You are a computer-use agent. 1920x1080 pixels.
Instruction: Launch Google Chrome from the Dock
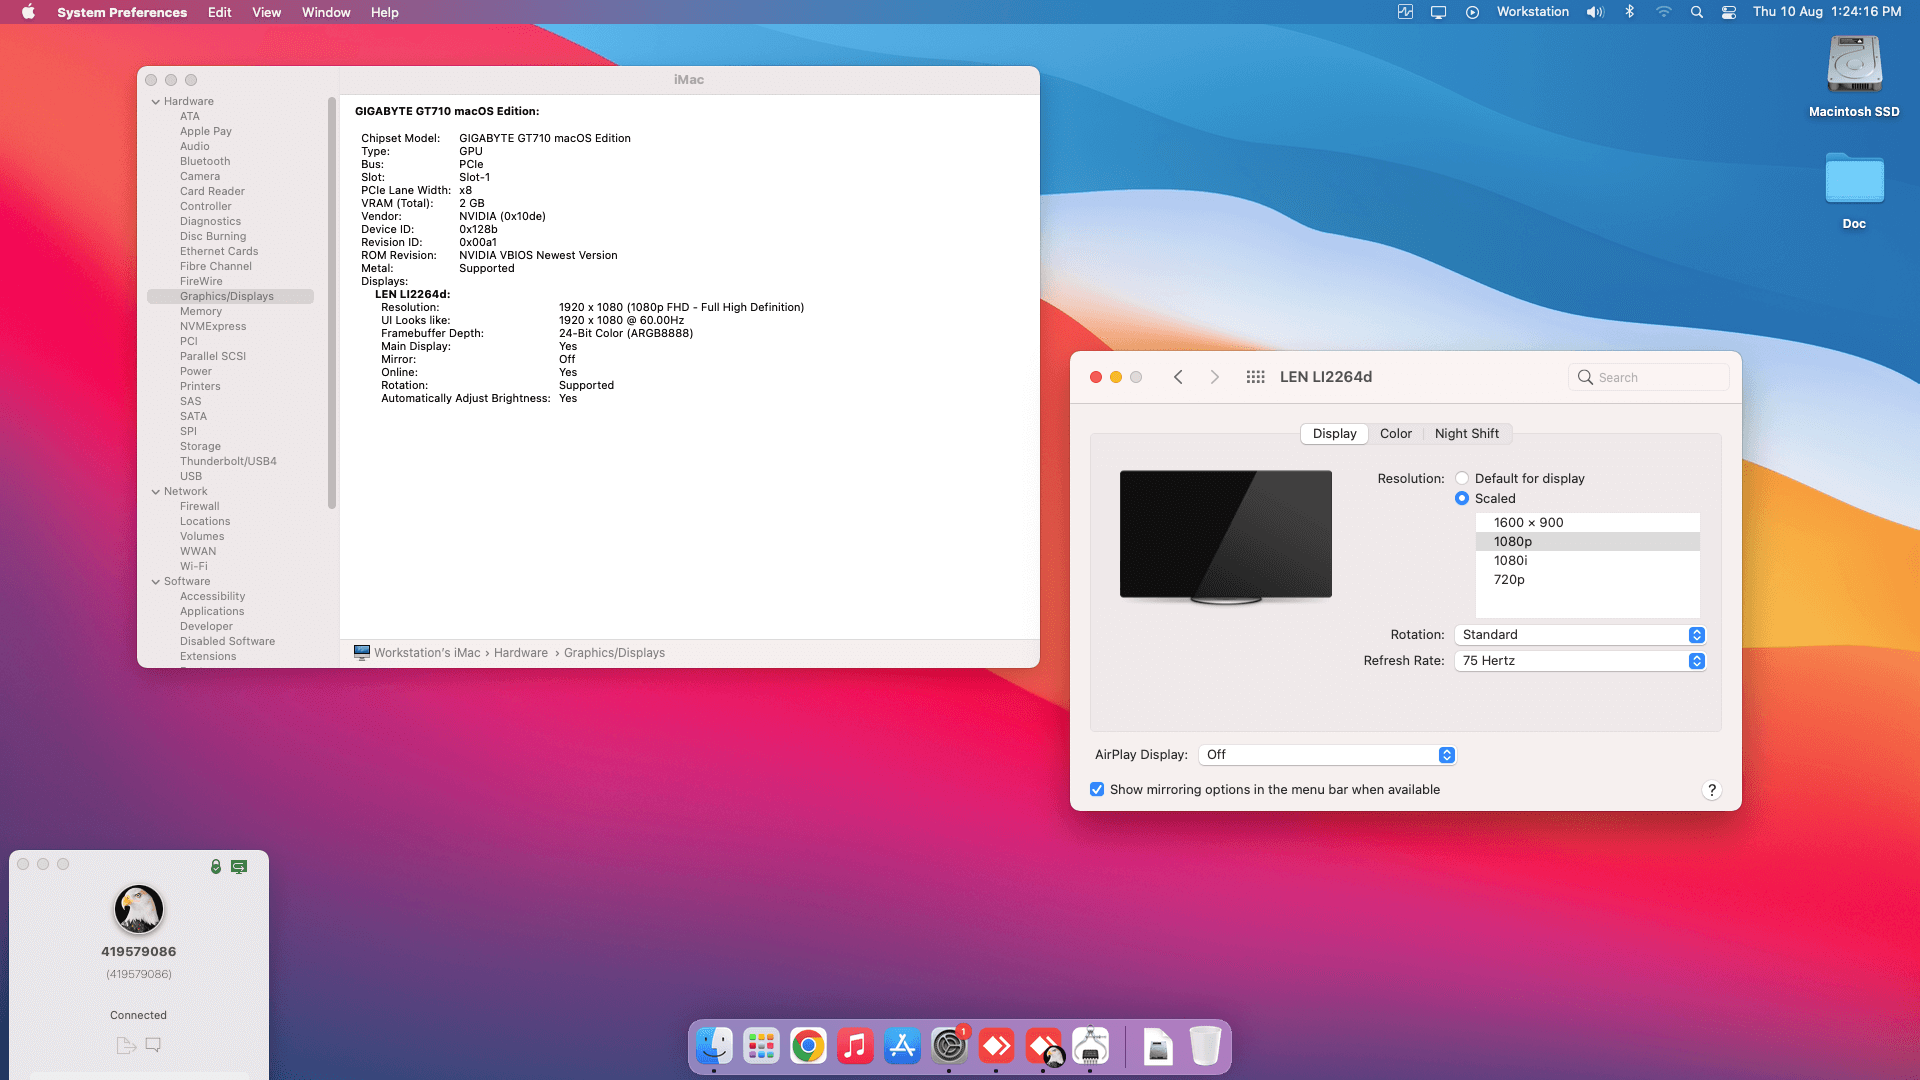(x=808, y=1046)
